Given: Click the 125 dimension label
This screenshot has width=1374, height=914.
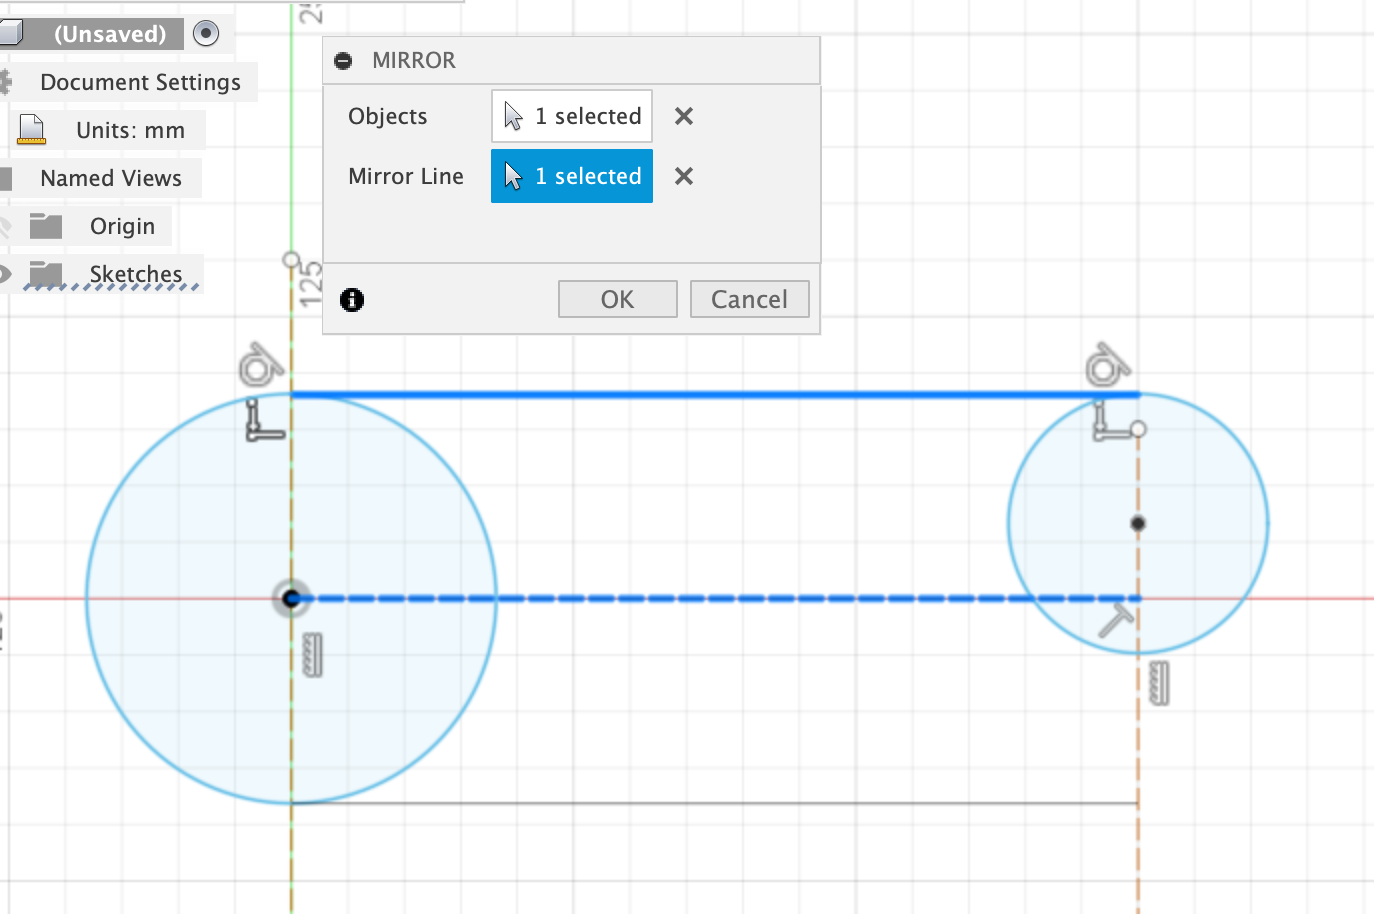Looking at the screenshot, I should (312, 284).
